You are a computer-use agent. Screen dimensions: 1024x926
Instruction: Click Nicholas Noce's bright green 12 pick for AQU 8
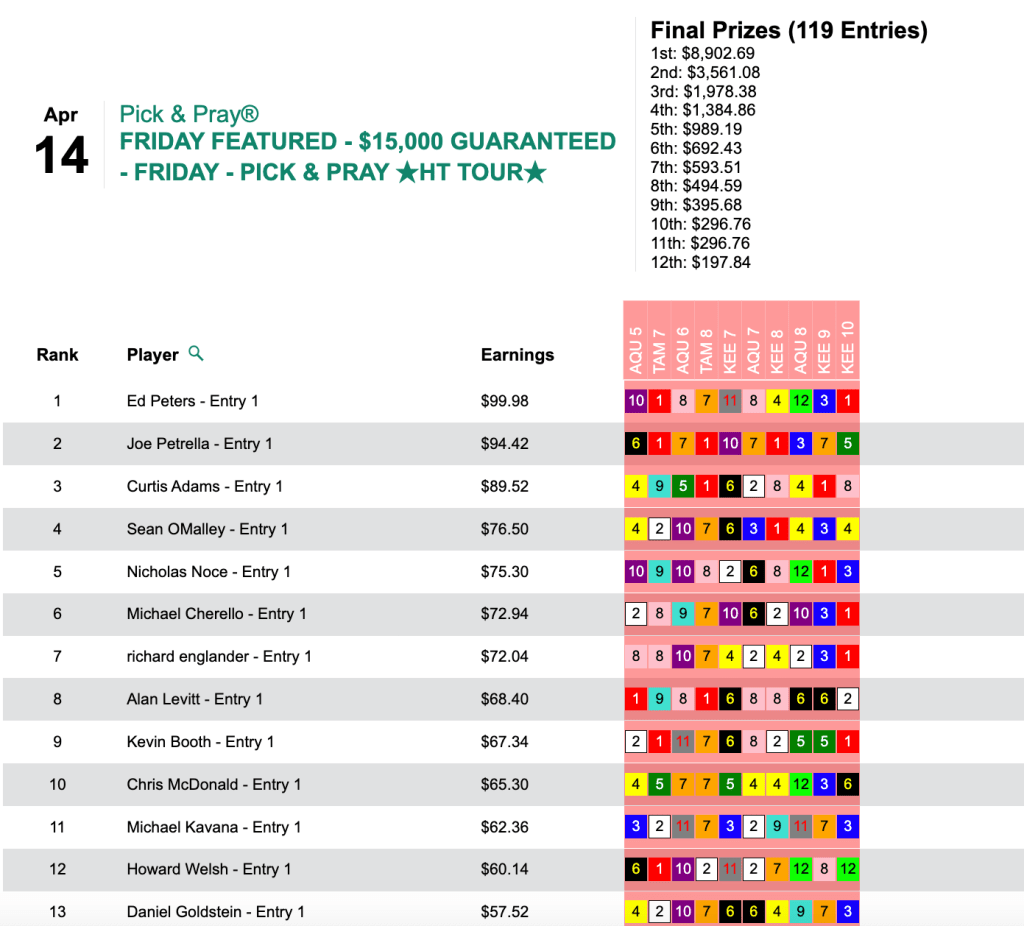(800, 572)
